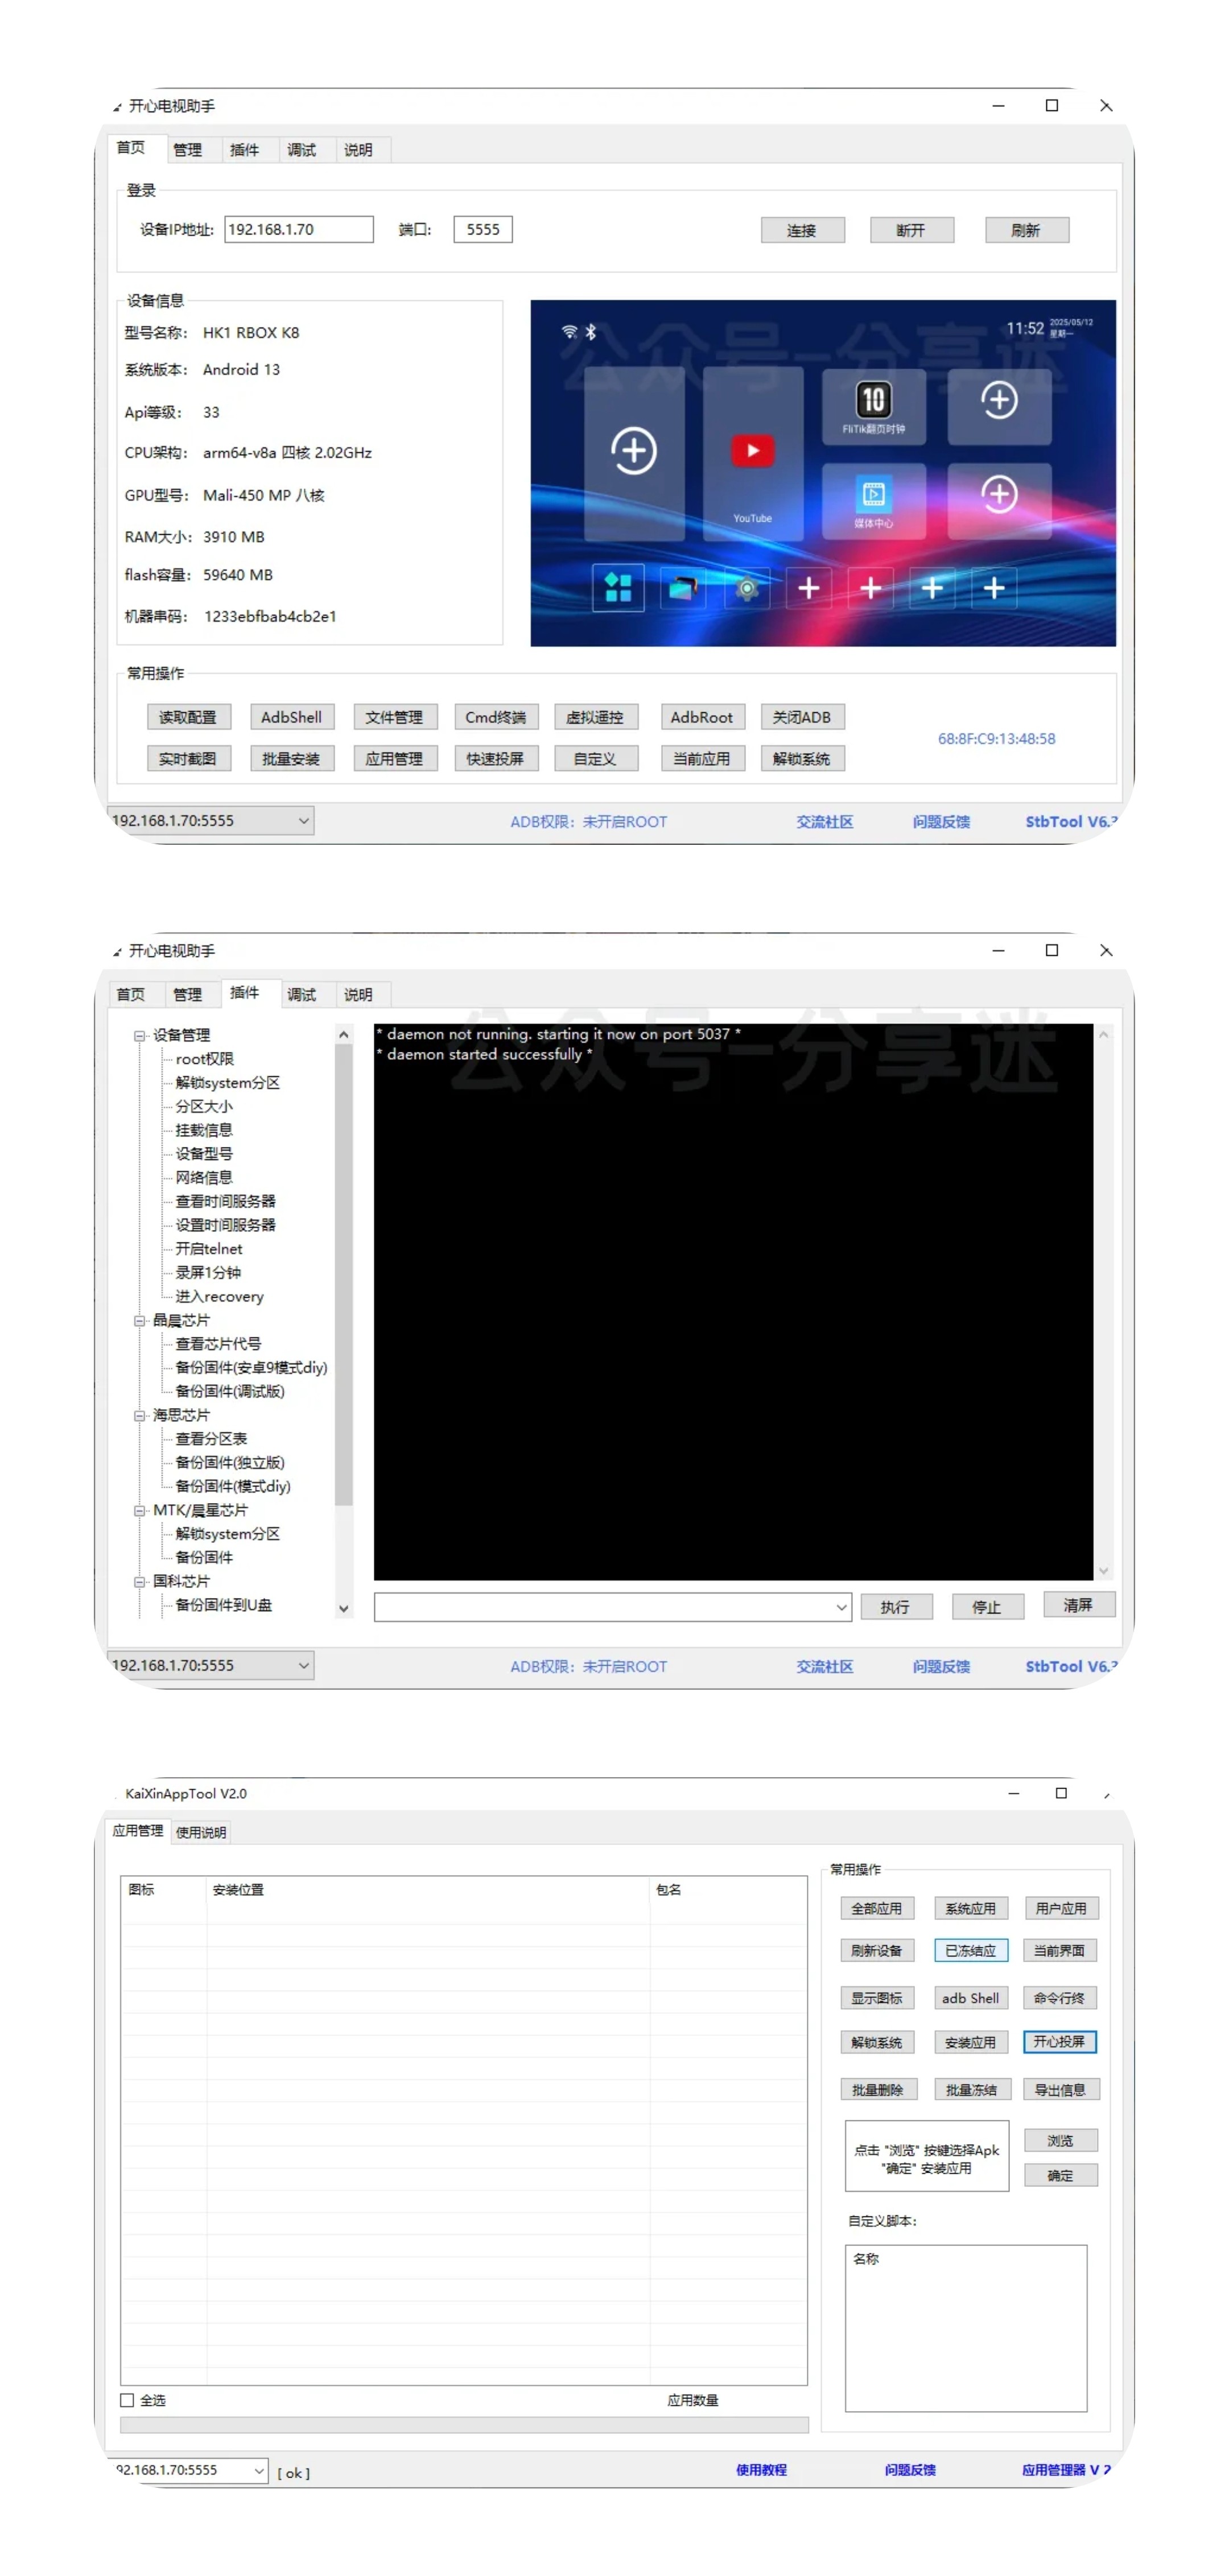
Task: Click the 系统应用 button
Action: click(970, 1908)
